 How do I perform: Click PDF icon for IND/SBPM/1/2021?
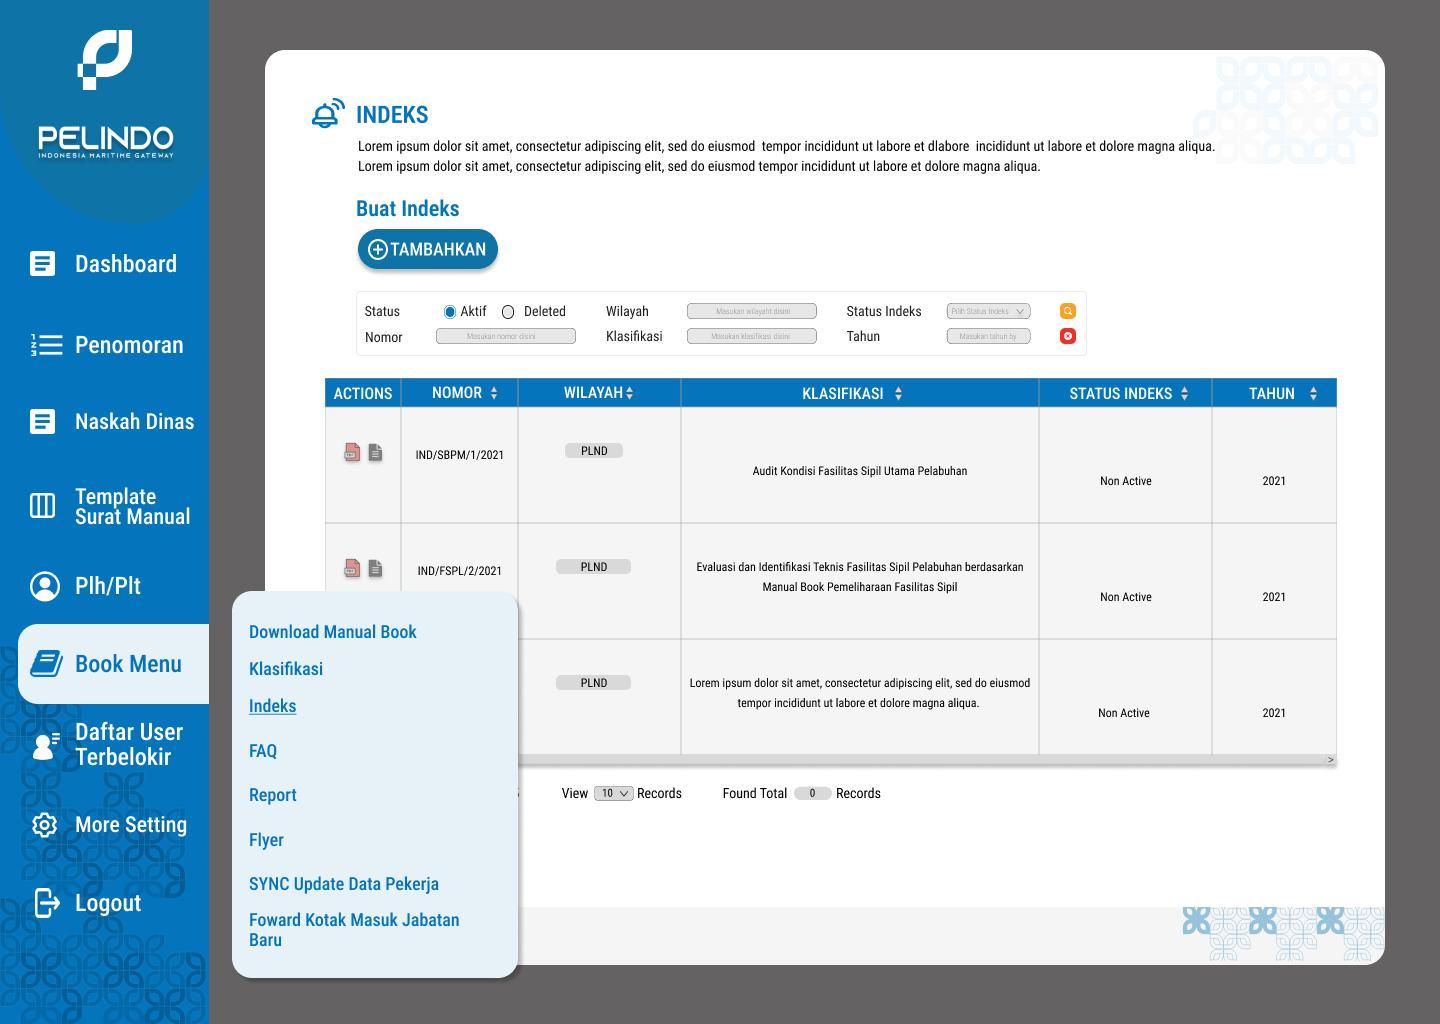[352, 453]
